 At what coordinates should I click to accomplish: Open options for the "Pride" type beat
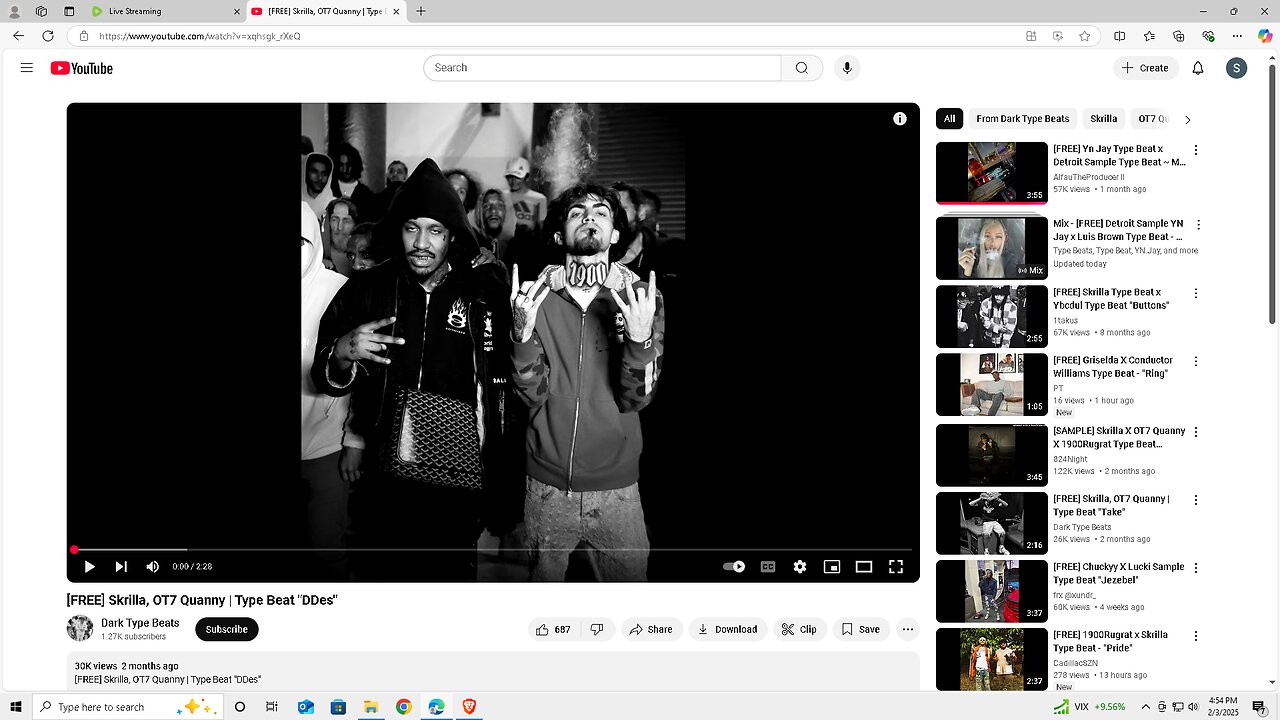pos(1196,636)
